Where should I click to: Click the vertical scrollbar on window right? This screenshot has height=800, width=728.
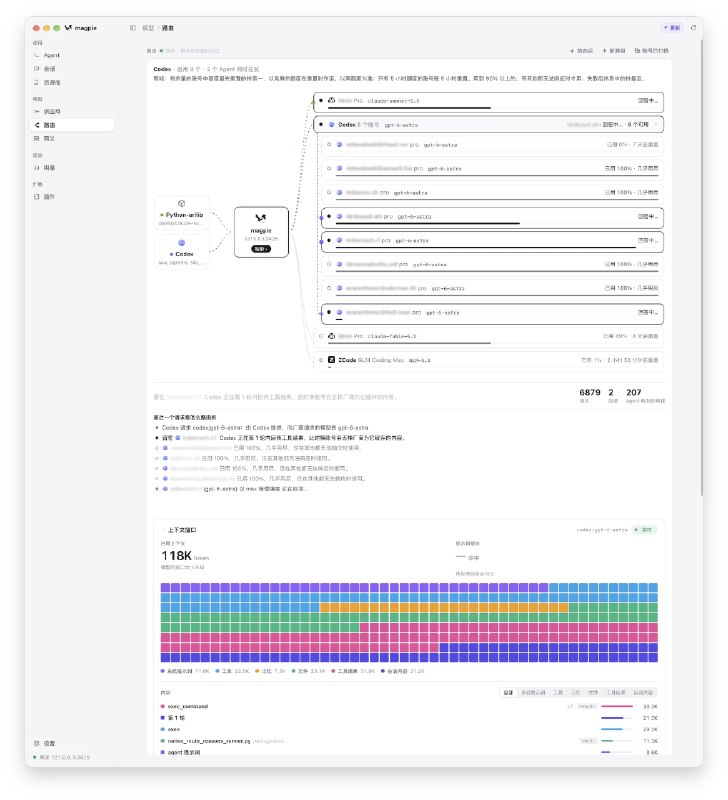pyautogui.click(x=702, y=265)
